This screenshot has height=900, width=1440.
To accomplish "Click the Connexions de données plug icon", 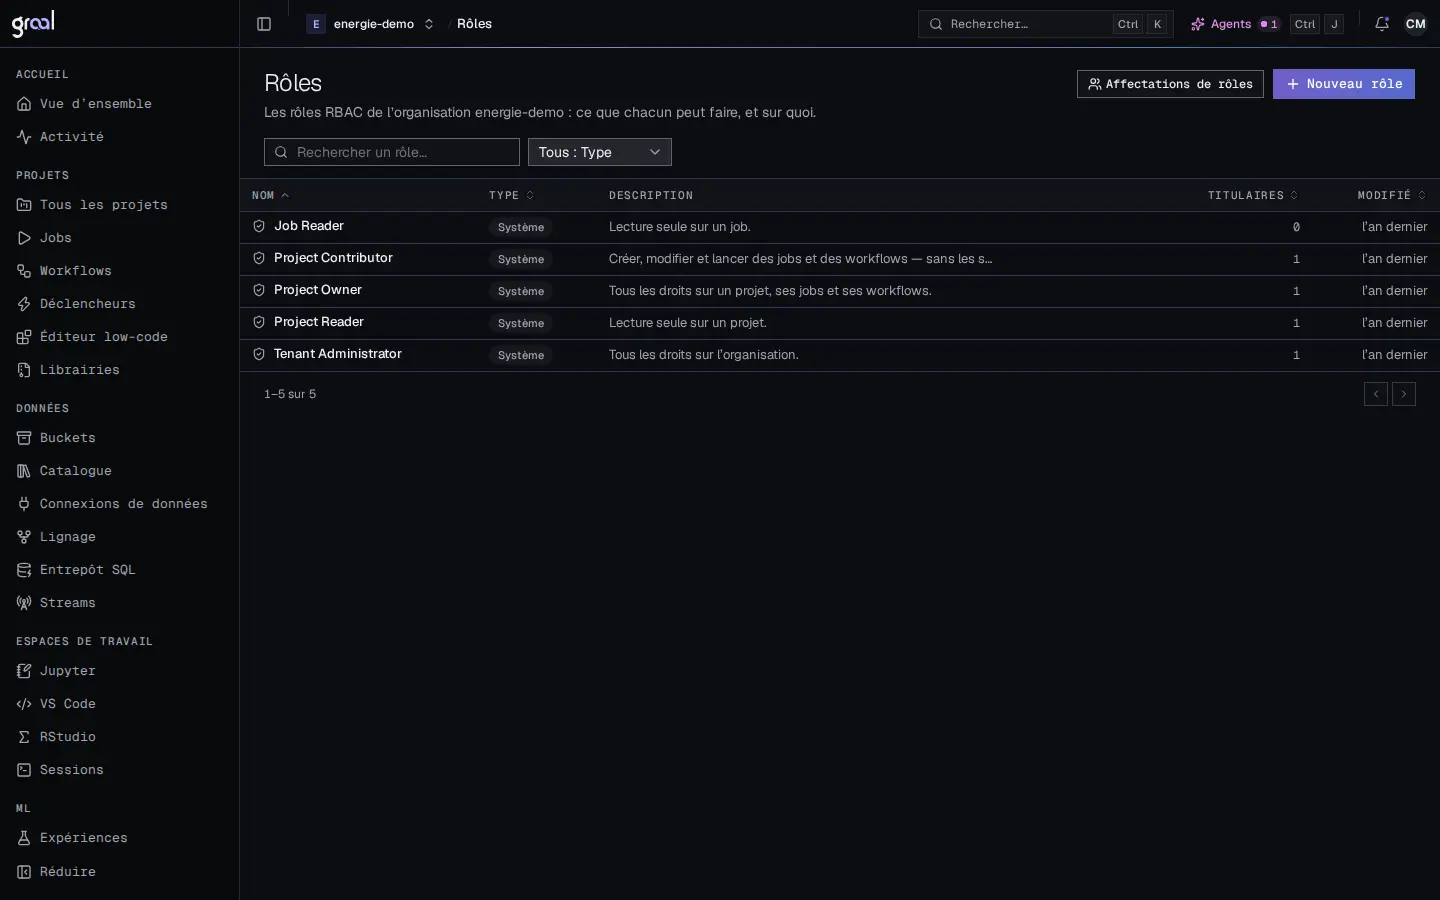I will [24, 504].
